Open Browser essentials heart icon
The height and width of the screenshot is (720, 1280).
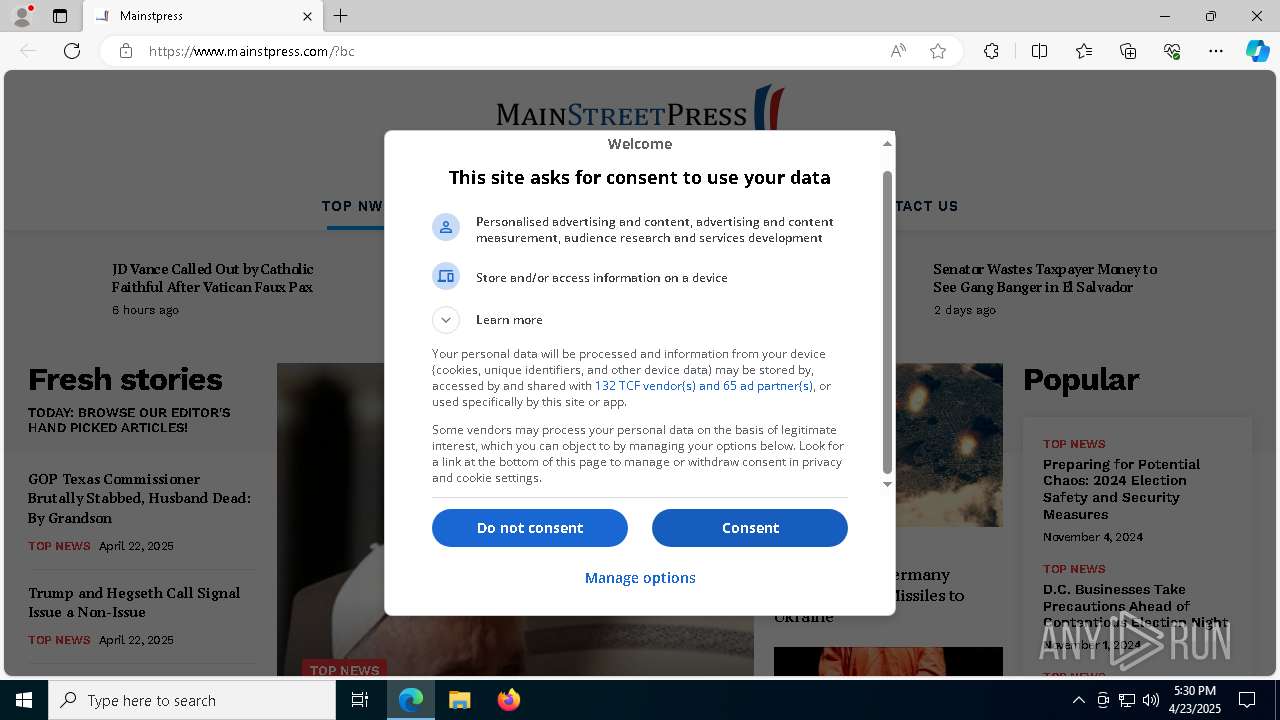pyautogui.click(x=1172, y=51)
